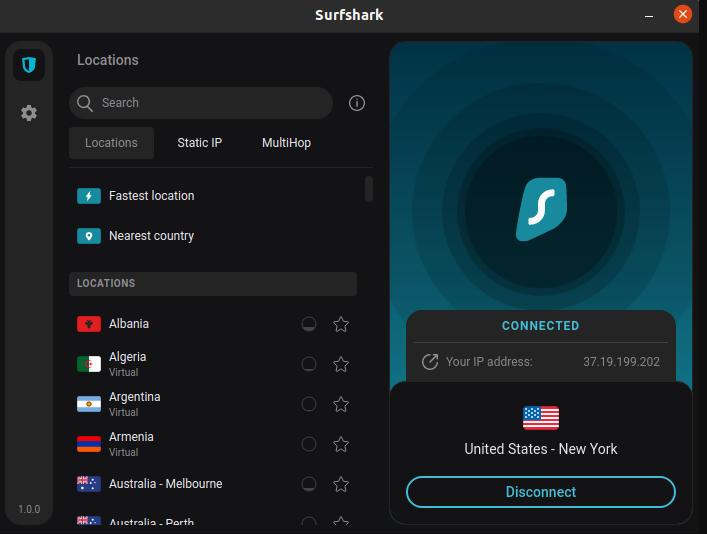Click the Fastest location lightning icon
The height and width of the screenshot is (534, 707).
click(x=89, y=196)
